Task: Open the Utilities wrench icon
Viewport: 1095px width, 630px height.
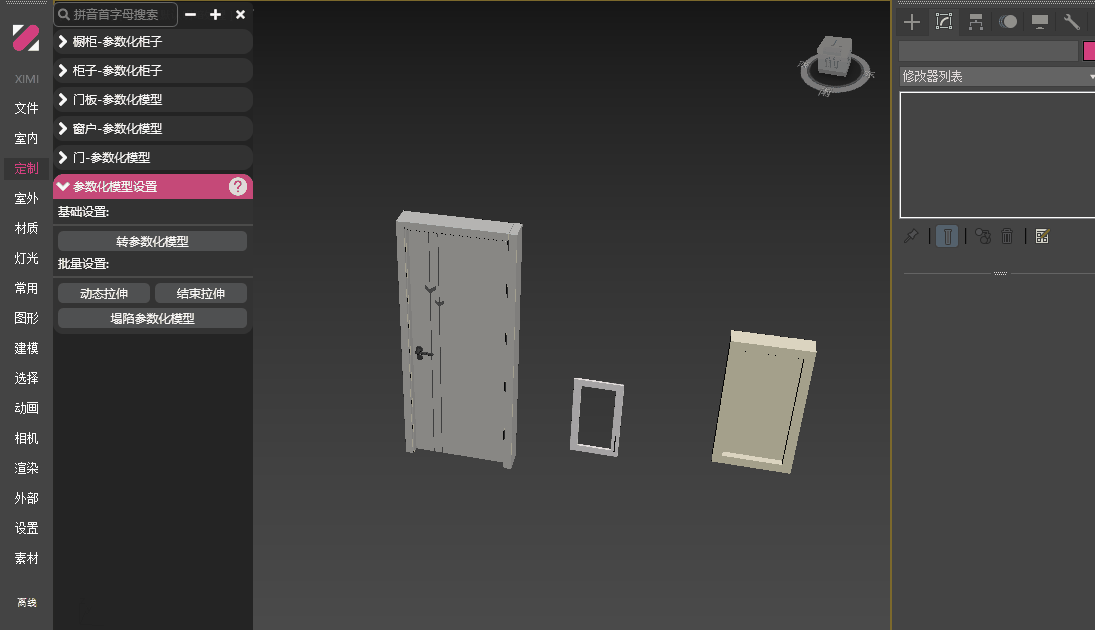Action: (x=1071, y=22)
